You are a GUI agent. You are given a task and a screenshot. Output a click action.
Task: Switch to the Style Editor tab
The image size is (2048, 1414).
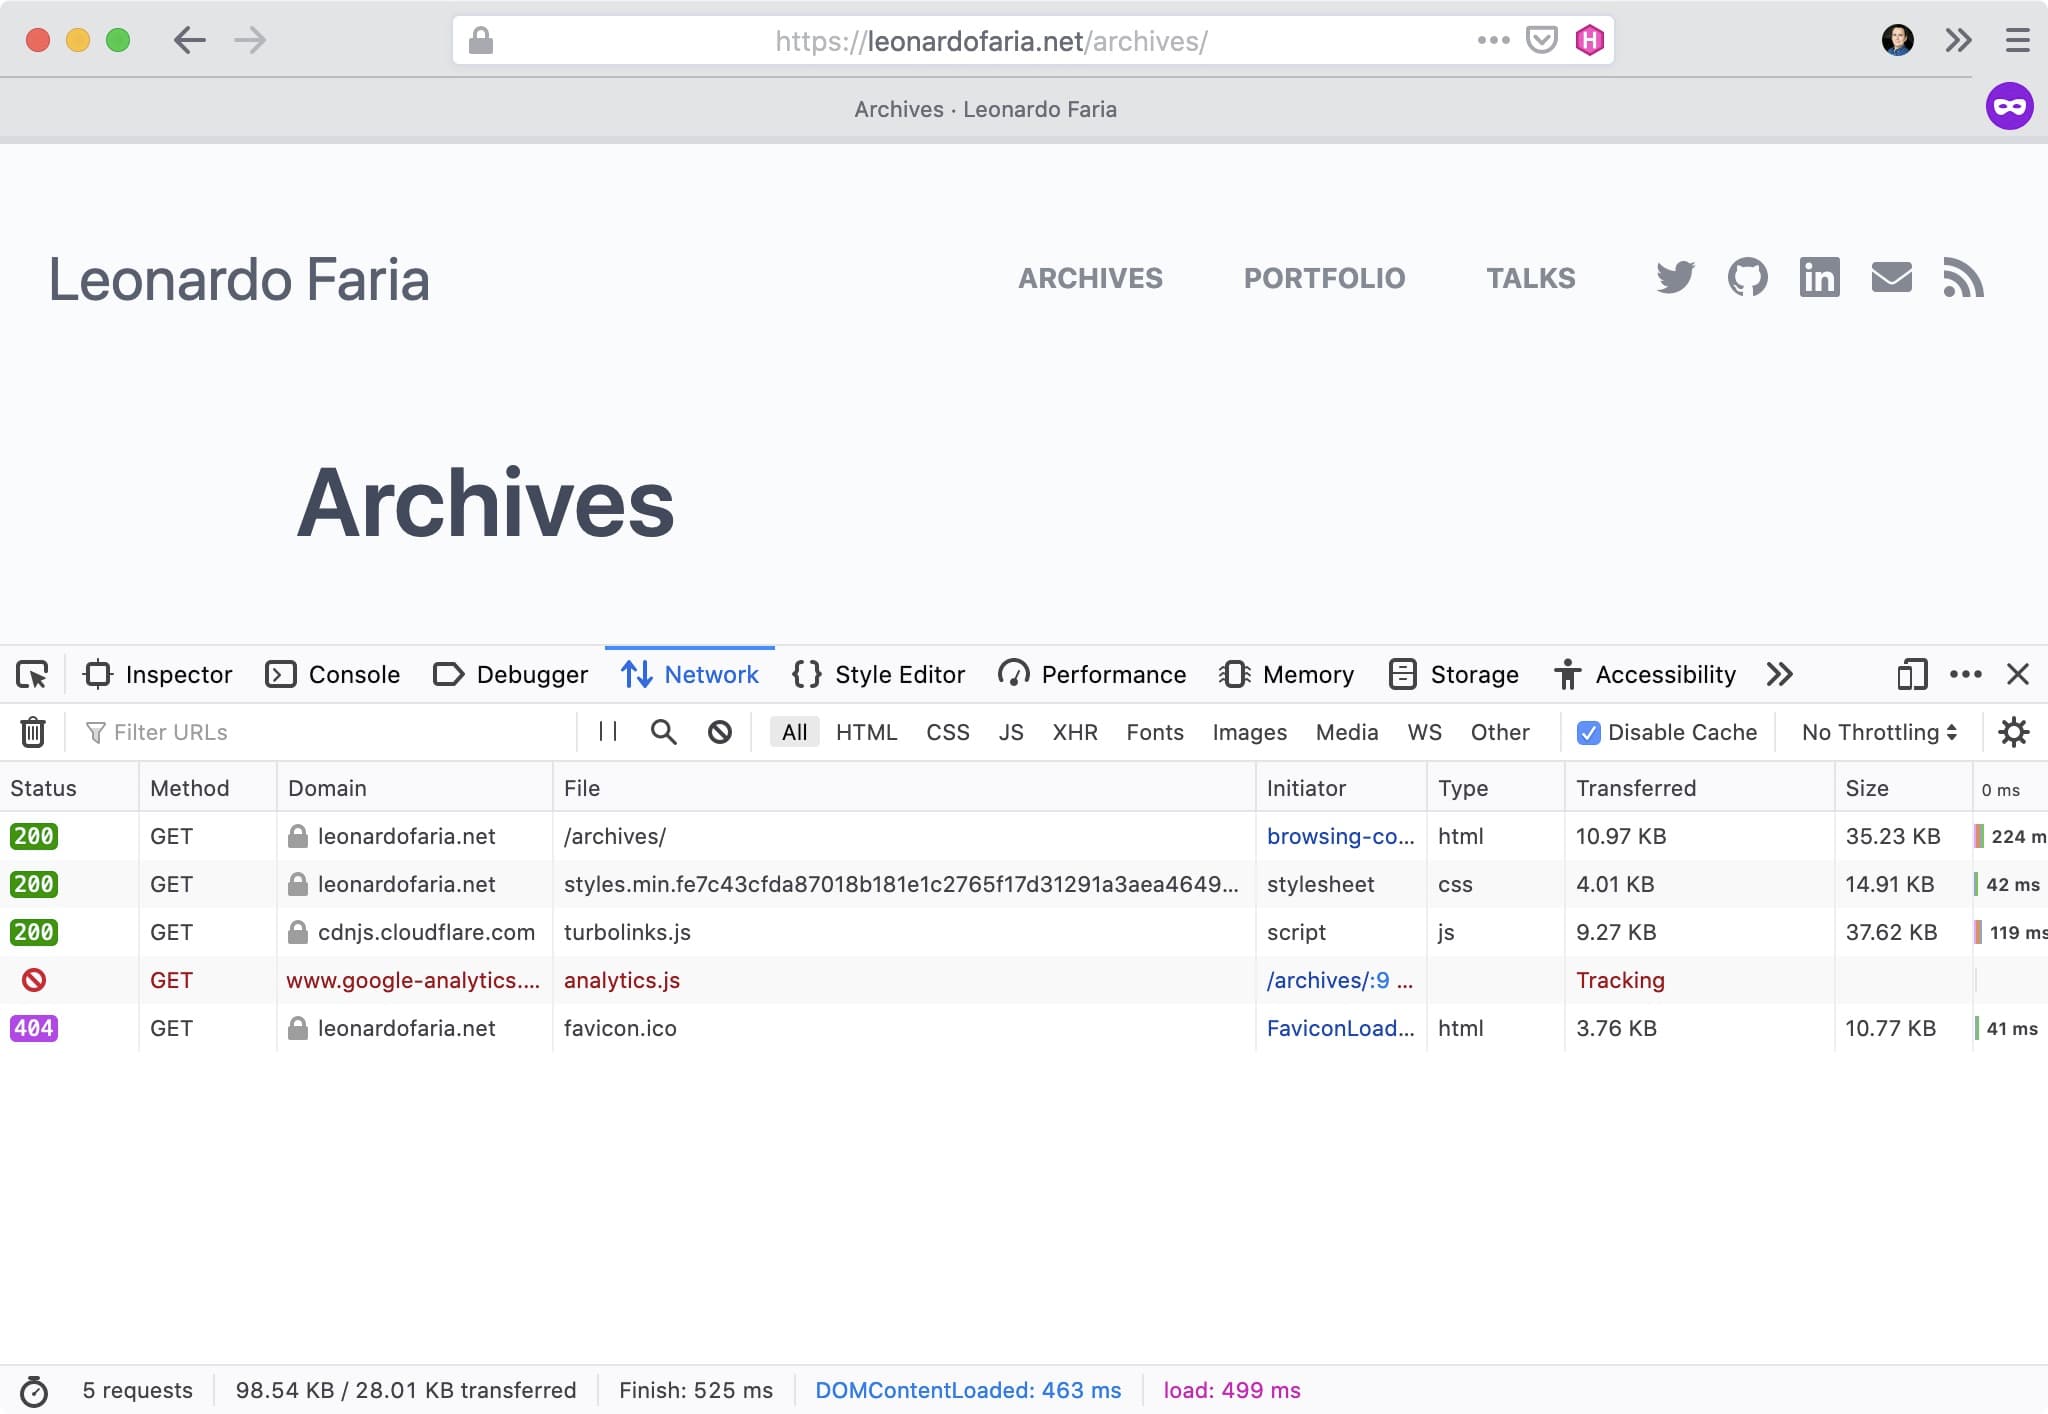pos(878,675)
